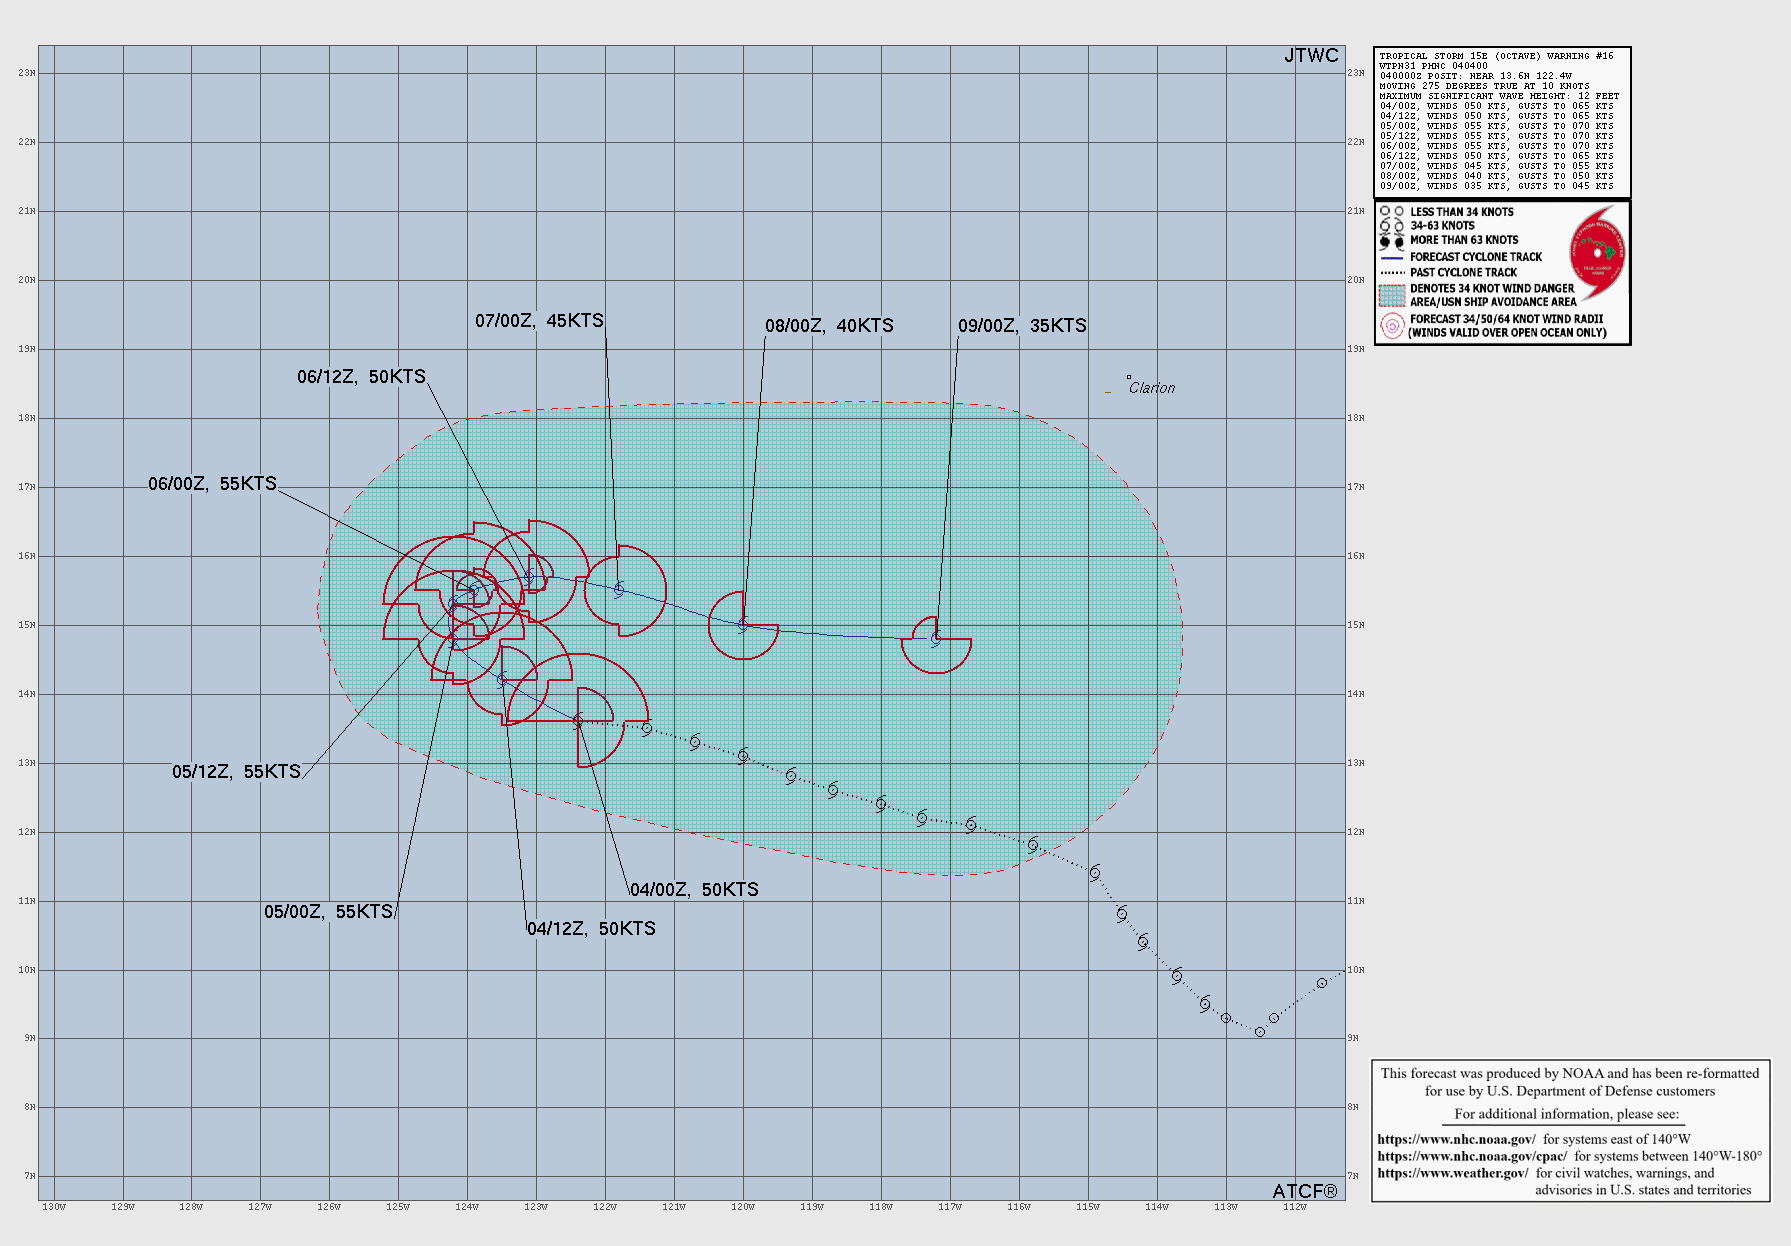
Task: Click the Clarion island marker
Action: coord(1129,378)
